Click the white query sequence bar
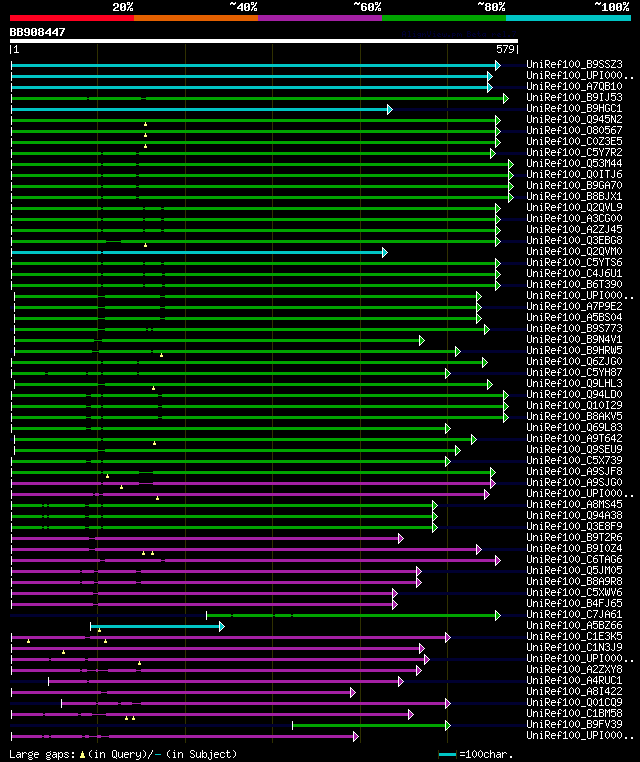 [x=264, y=41]
